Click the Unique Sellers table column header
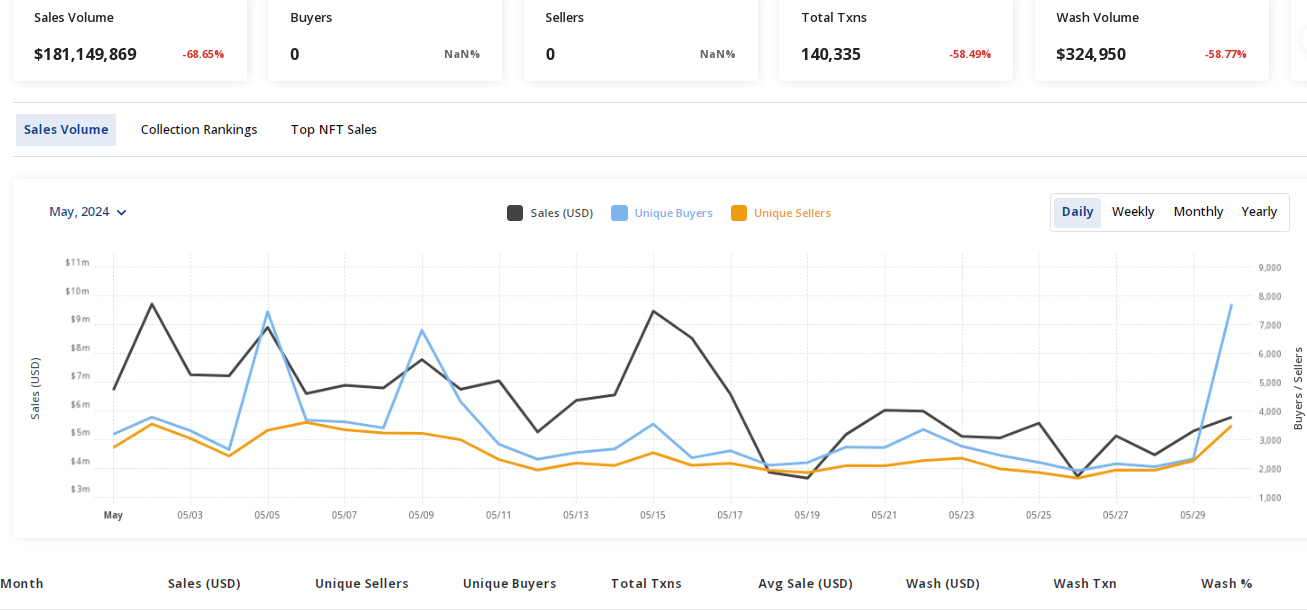 [362, 584]
